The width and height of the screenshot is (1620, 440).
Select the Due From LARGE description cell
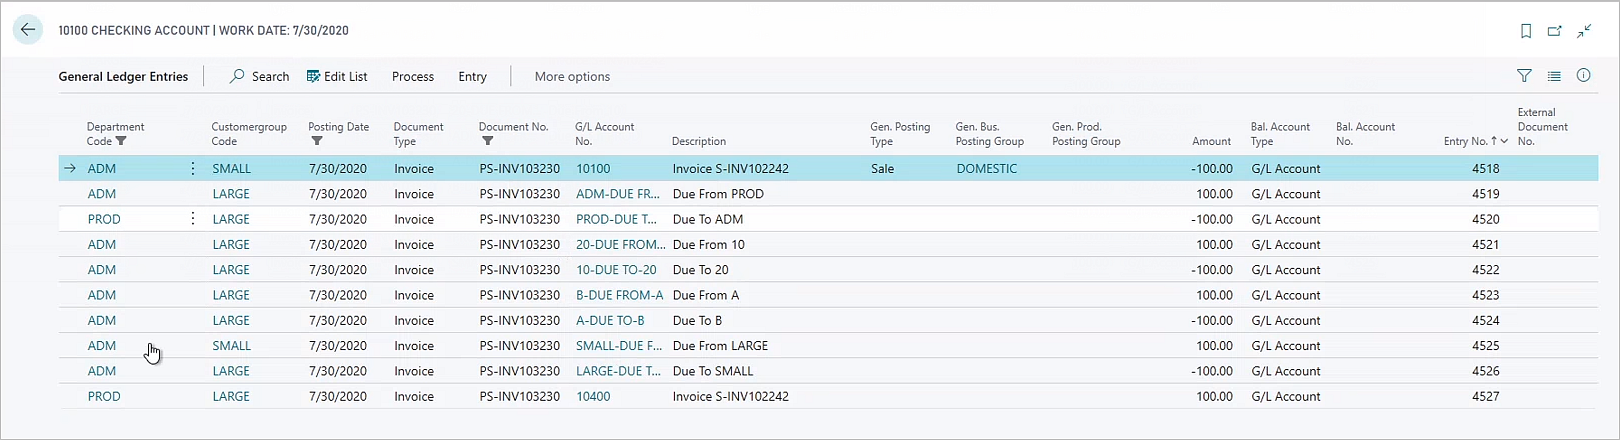(x=720, y=346)
